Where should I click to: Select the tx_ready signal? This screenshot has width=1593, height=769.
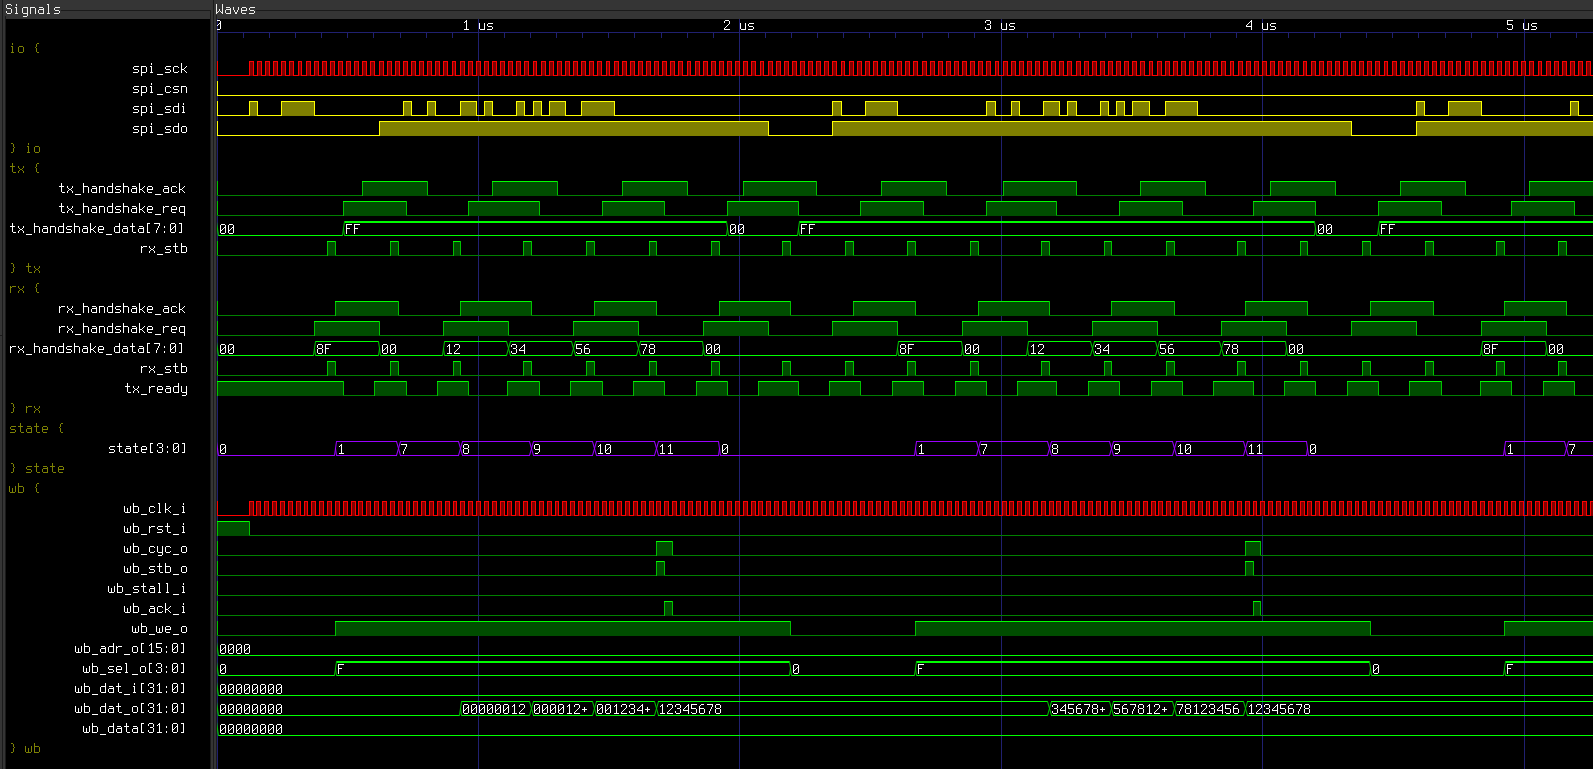(156, 388)
